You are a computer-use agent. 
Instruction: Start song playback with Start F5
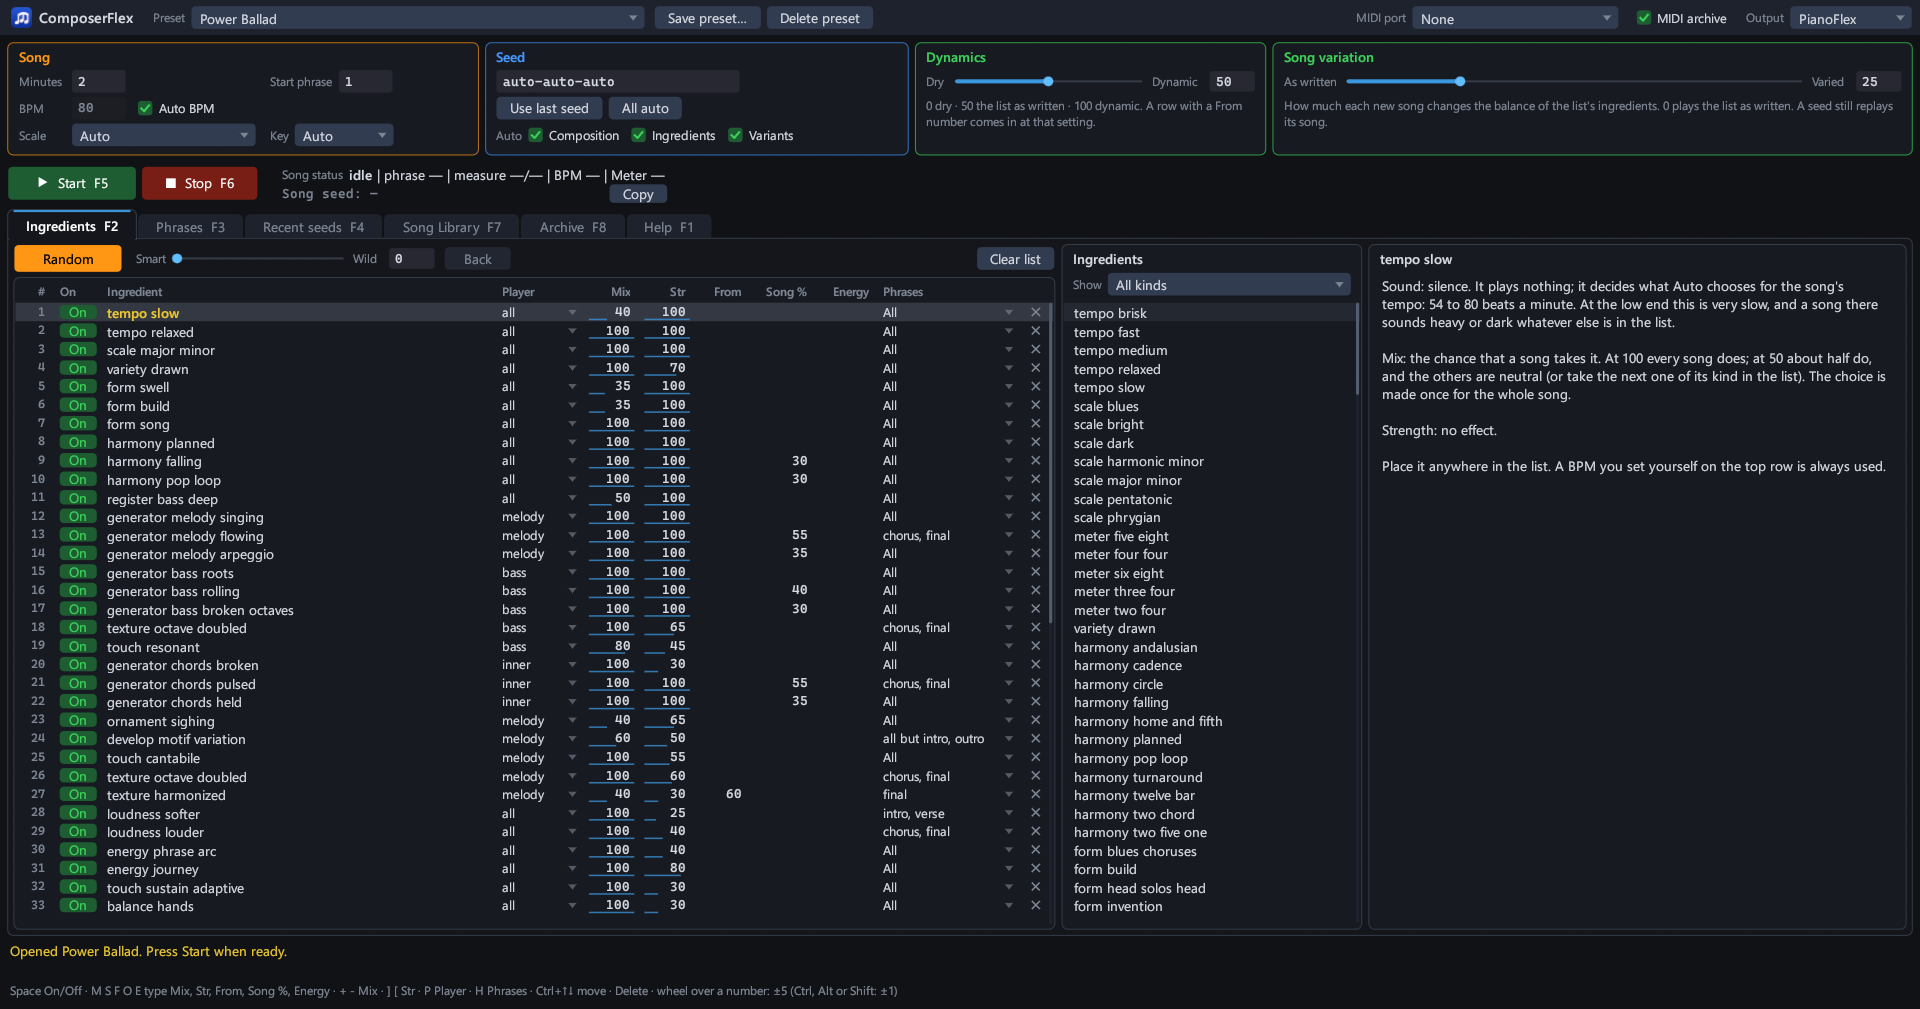[72, 183]
